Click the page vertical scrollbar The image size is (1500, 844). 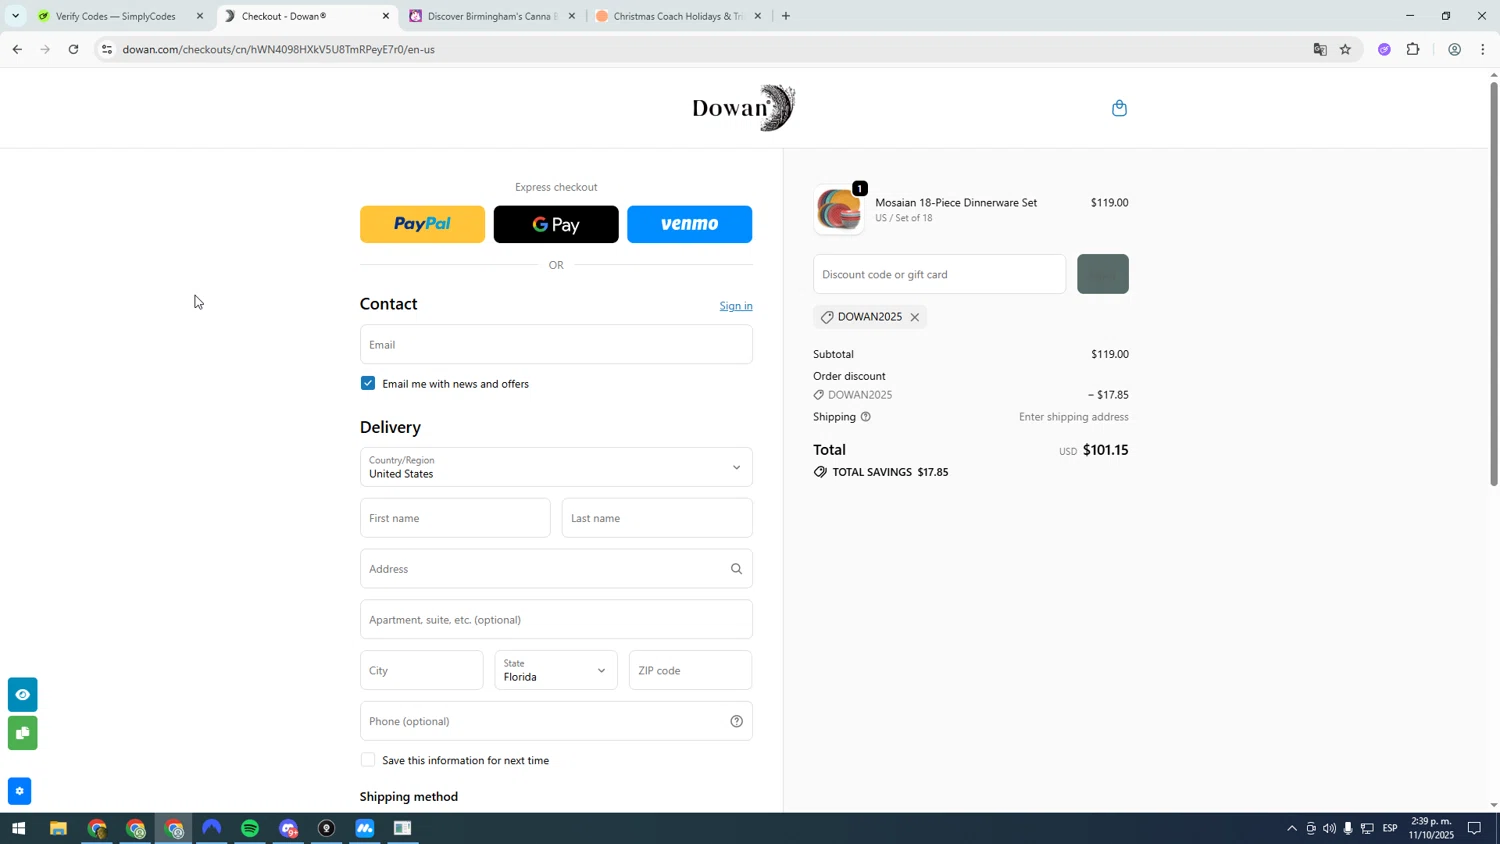[1494, 284]
